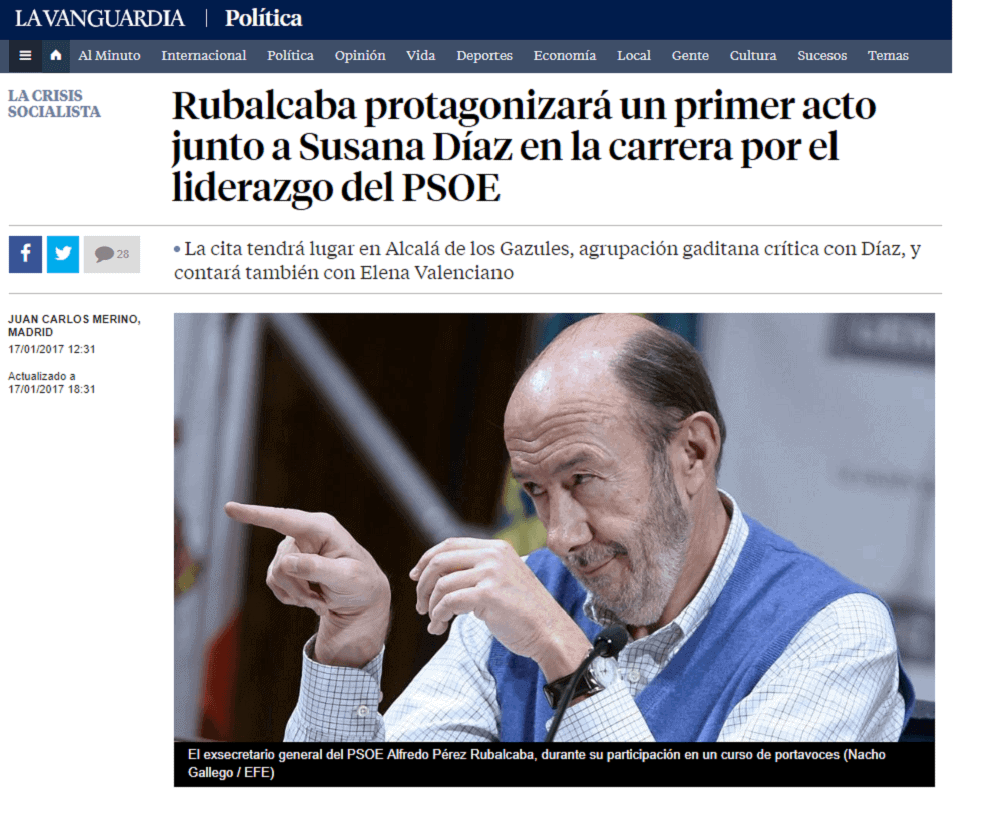Go to the Opinión section

360,55
